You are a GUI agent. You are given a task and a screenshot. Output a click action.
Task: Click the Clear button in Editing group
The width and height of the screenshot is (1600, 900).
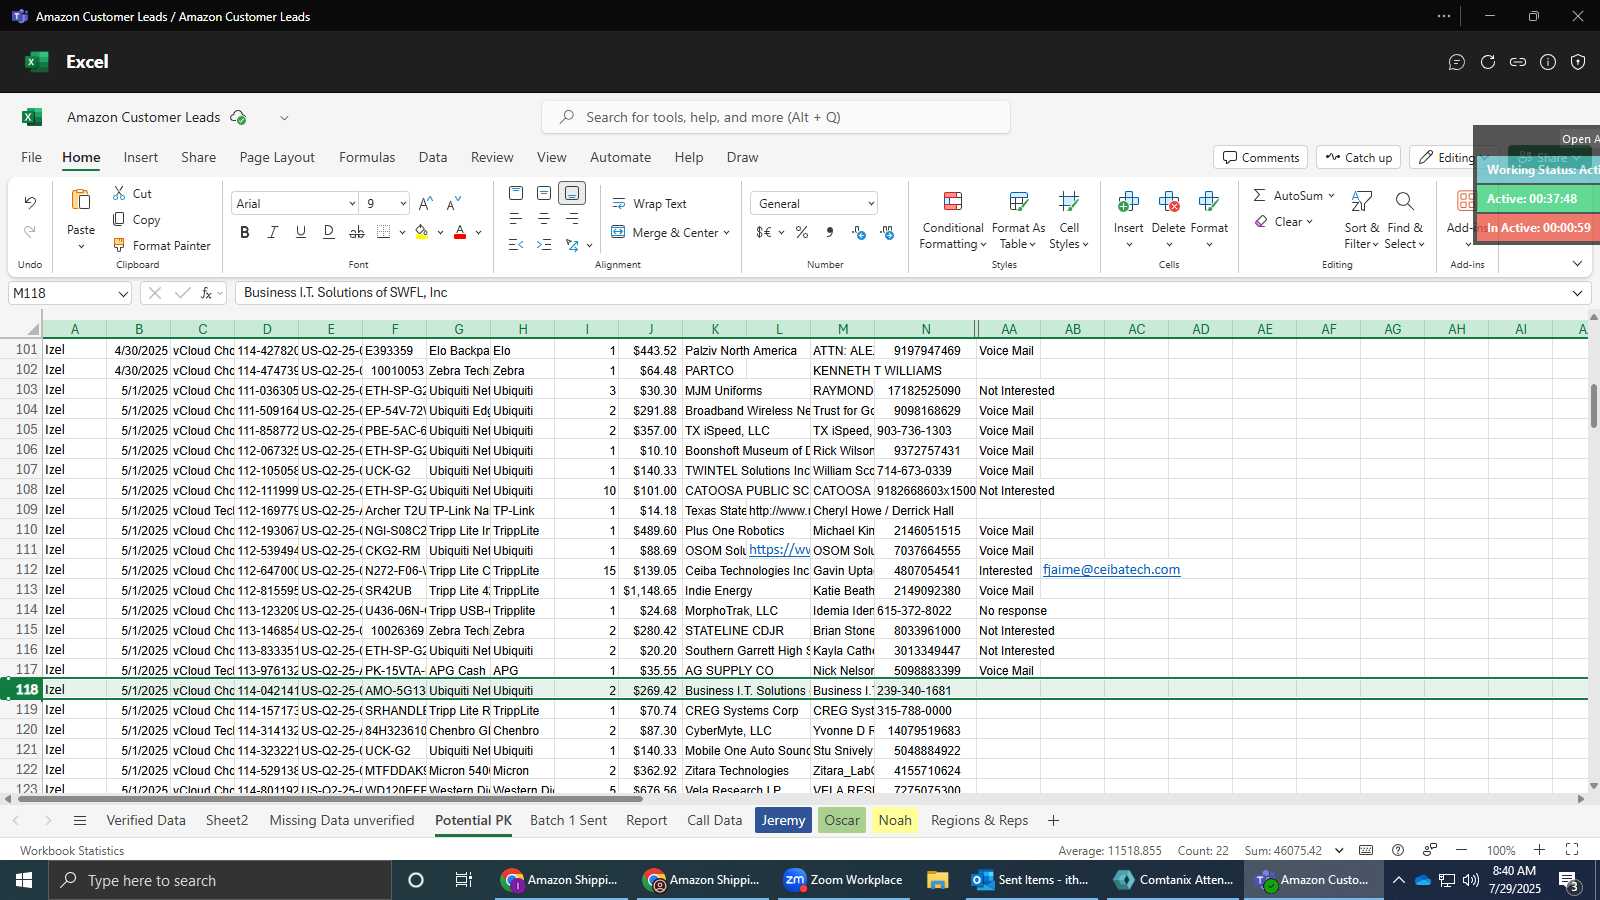click(x=1284, y=221)
